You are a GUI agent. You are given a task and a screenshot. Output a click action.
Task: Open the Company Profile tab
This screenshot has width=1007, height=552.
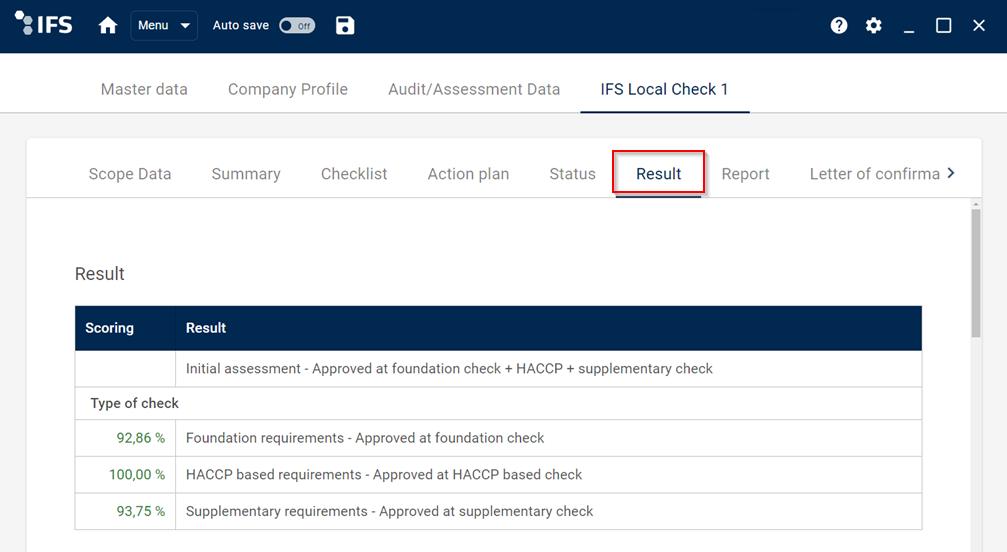[x=288, y=89]
